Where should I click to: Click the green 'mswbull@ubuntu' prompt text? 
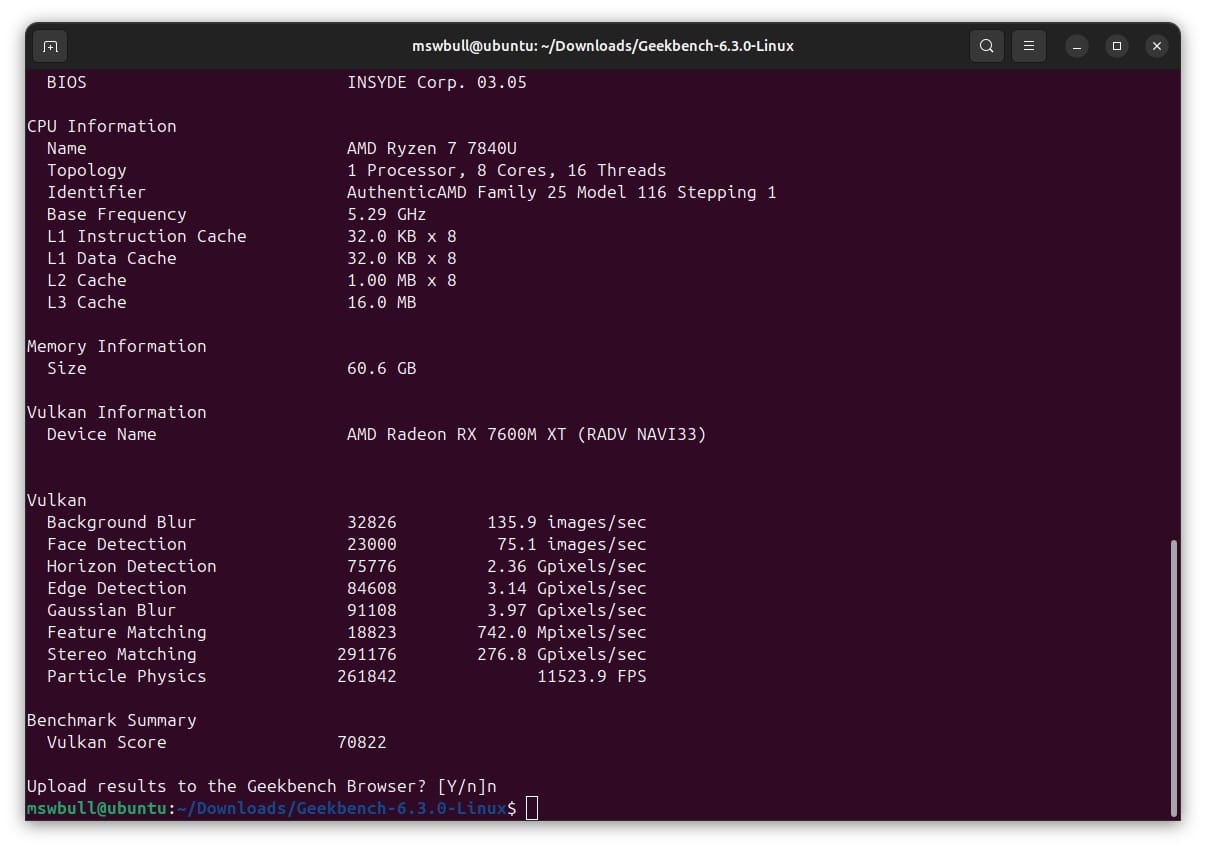96,808
